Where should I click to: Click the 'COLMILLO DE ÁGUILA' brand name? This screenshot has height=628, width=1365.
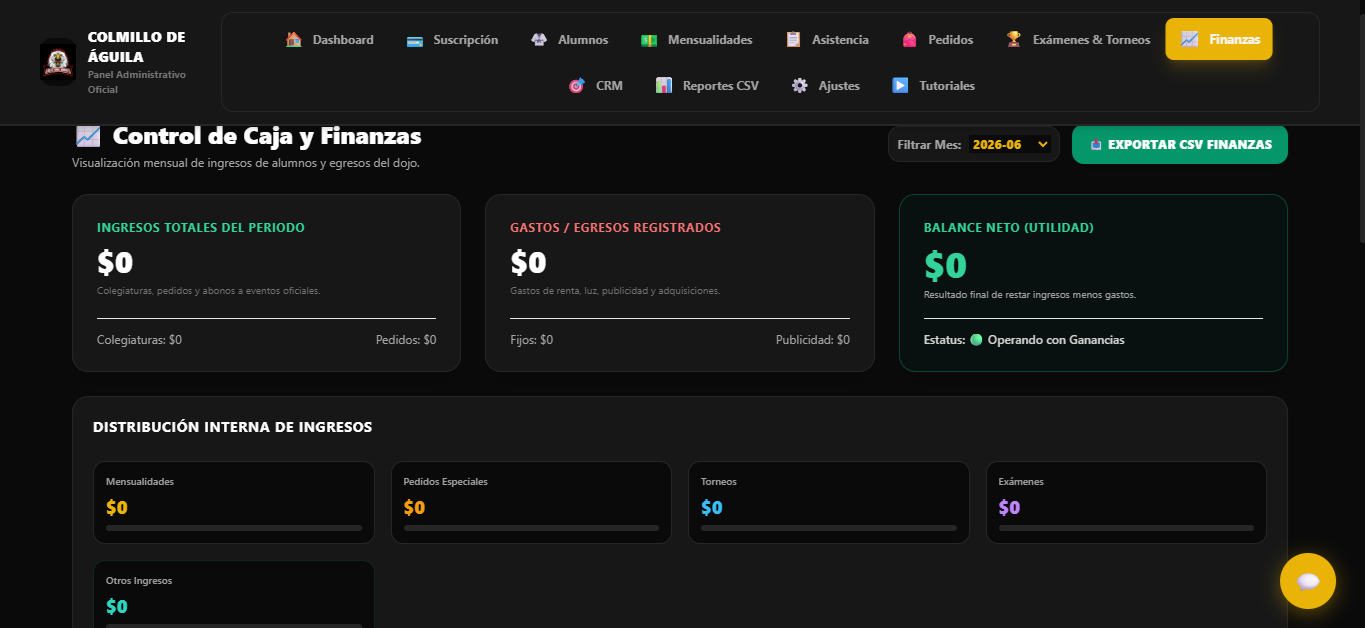[136, 47]
